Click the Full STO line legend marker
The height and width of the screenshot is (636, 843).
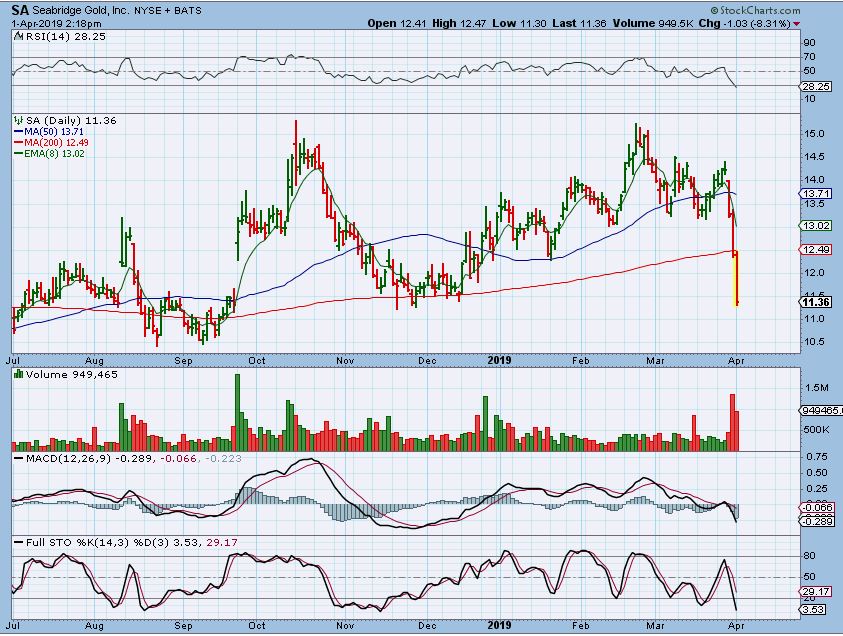[17, 542]
